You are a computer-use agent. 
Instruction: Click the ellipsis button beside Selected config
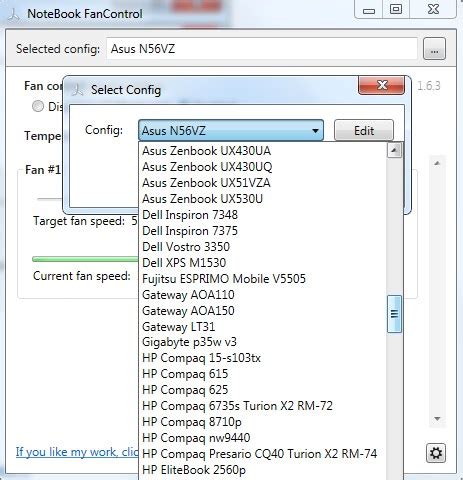point(434,49)
